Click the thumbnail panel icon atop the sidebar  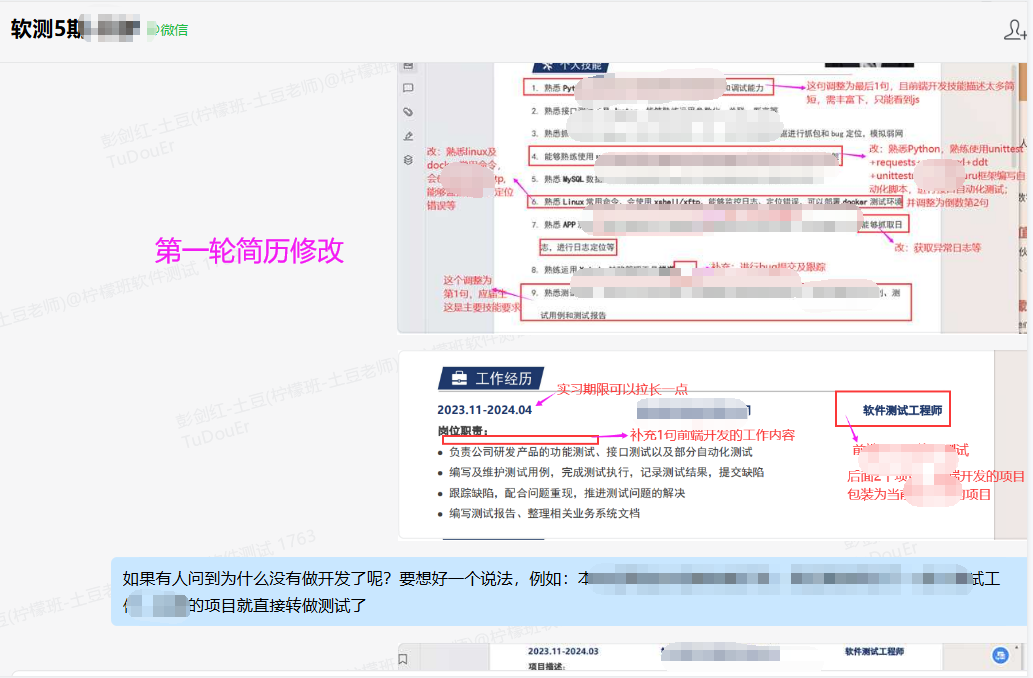coord(408,66)
